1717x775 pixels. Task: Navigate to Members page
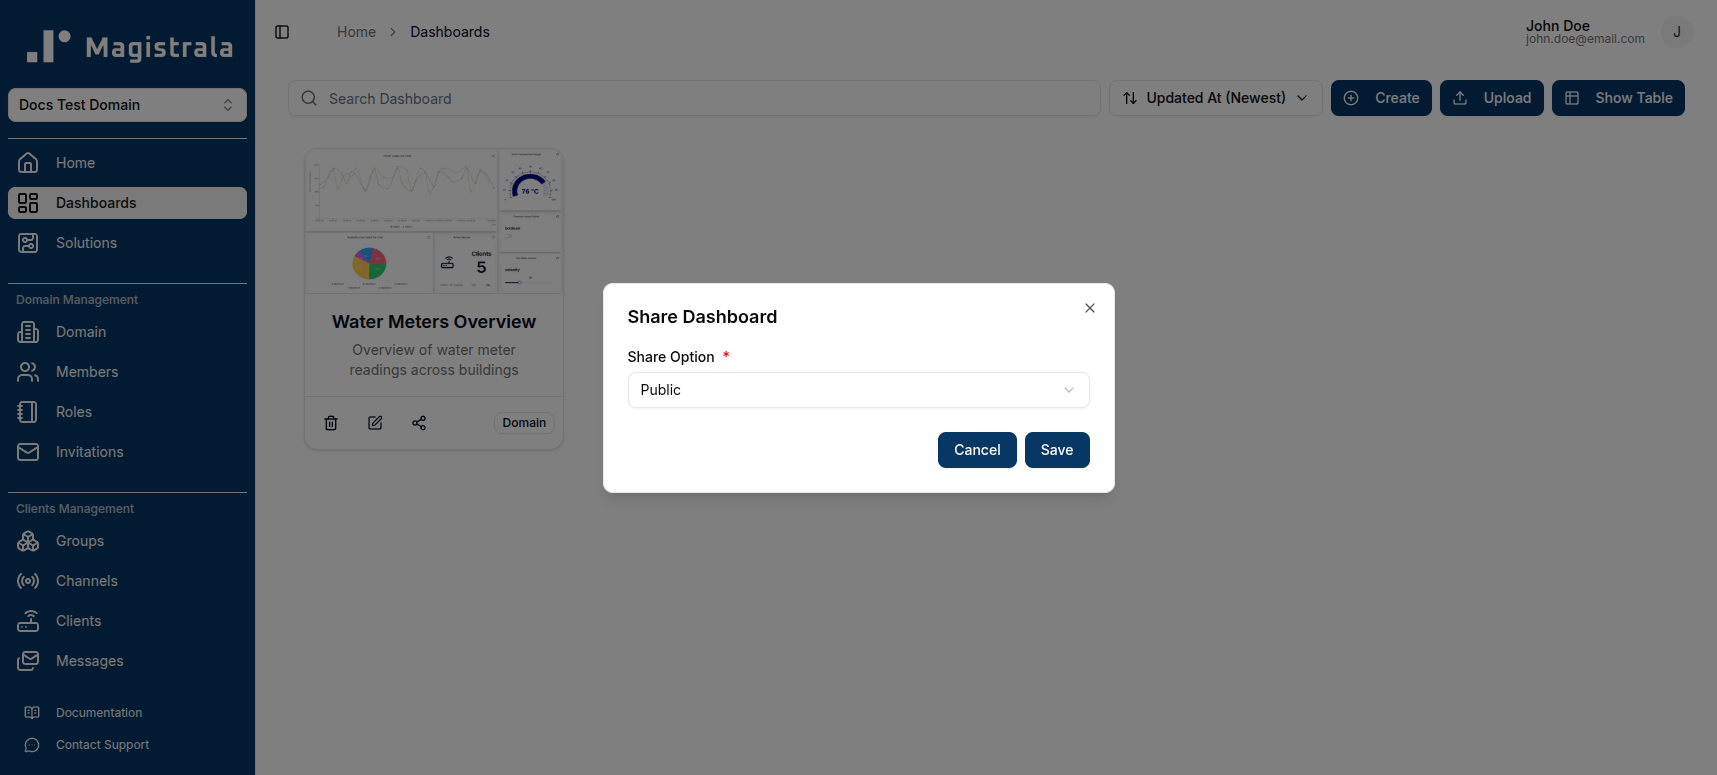click(127, 372)
